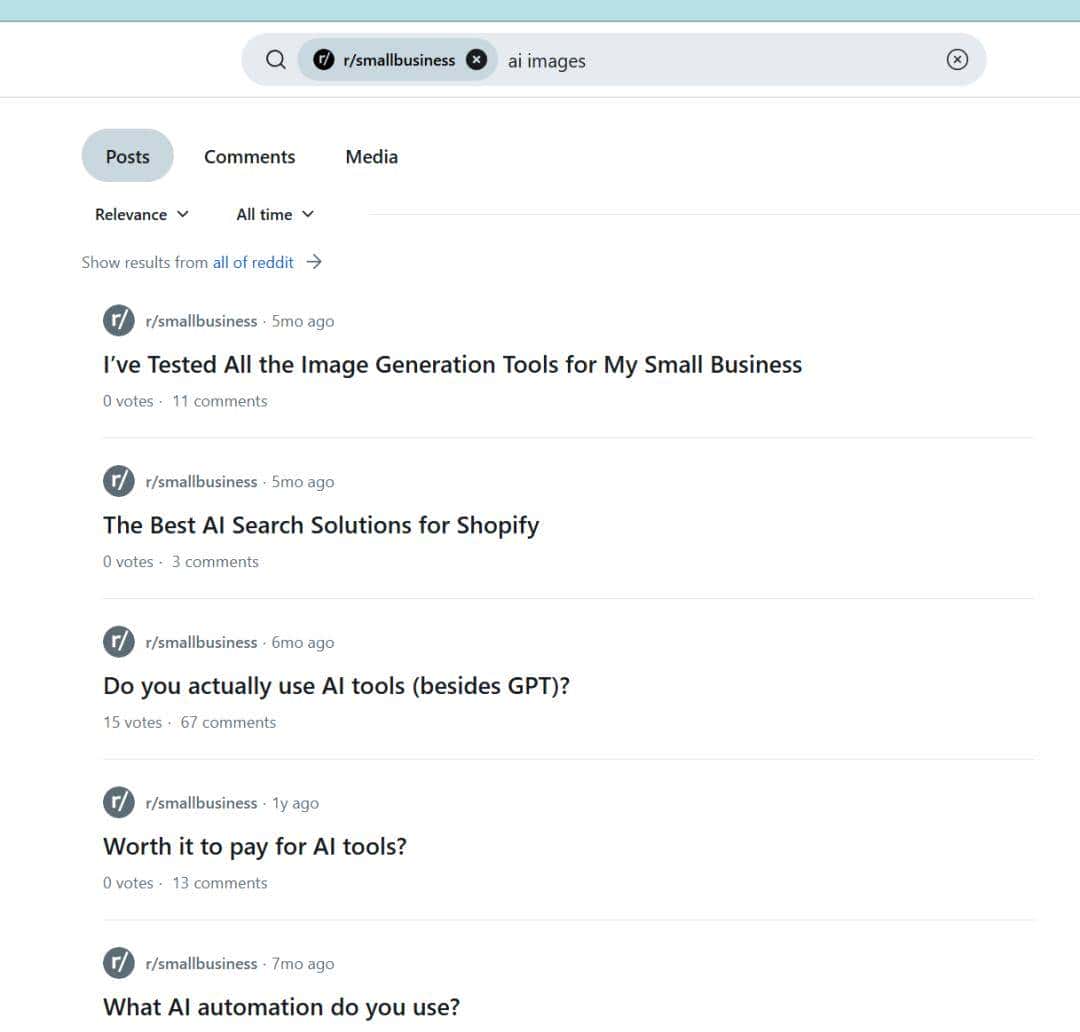Open "What AI automation do you use?" post
This screenshot has height=1032, width=1080.
coord(281,1007)
